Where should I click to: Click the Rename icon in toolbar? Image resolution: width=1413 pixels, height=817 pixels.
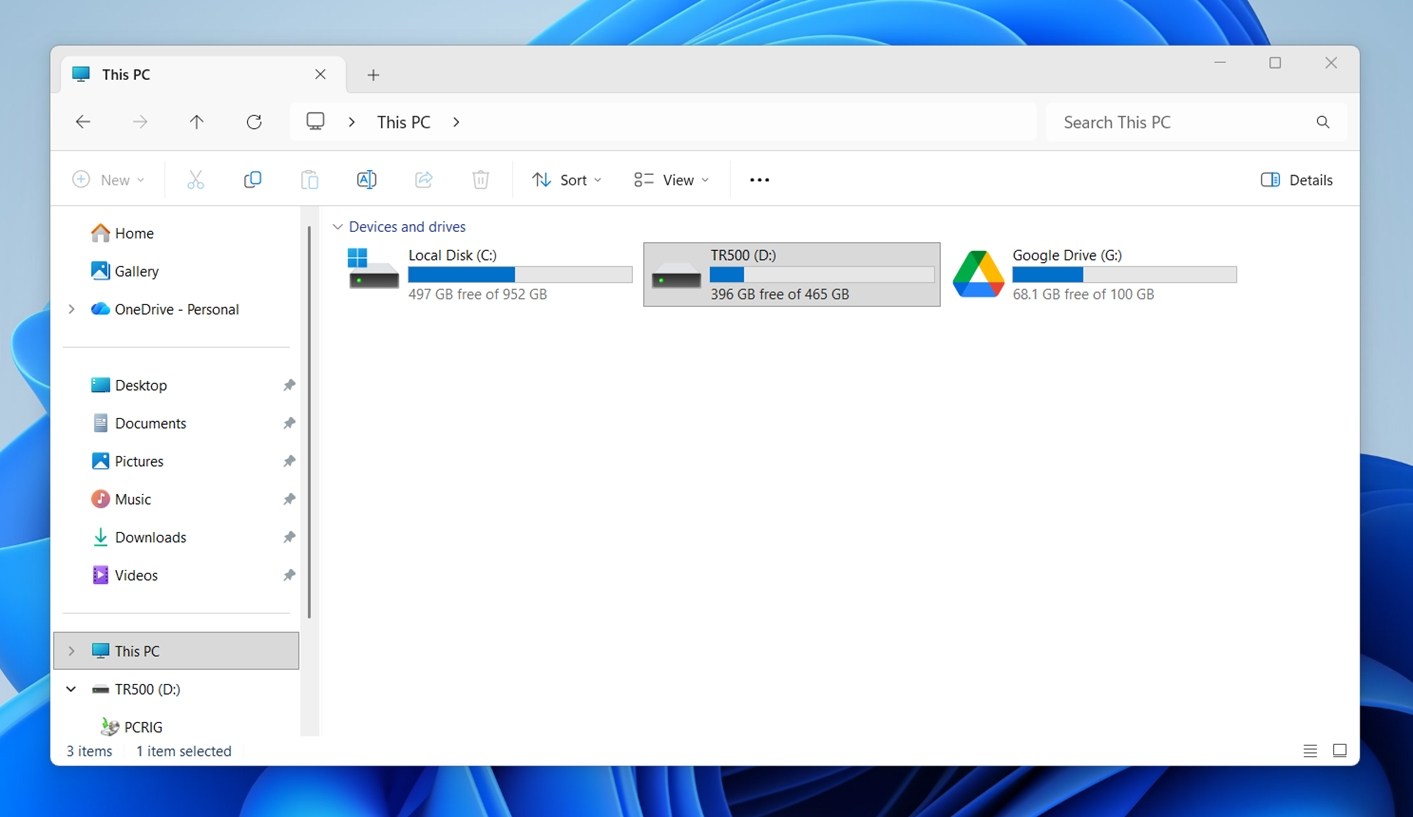click(366, 180)
